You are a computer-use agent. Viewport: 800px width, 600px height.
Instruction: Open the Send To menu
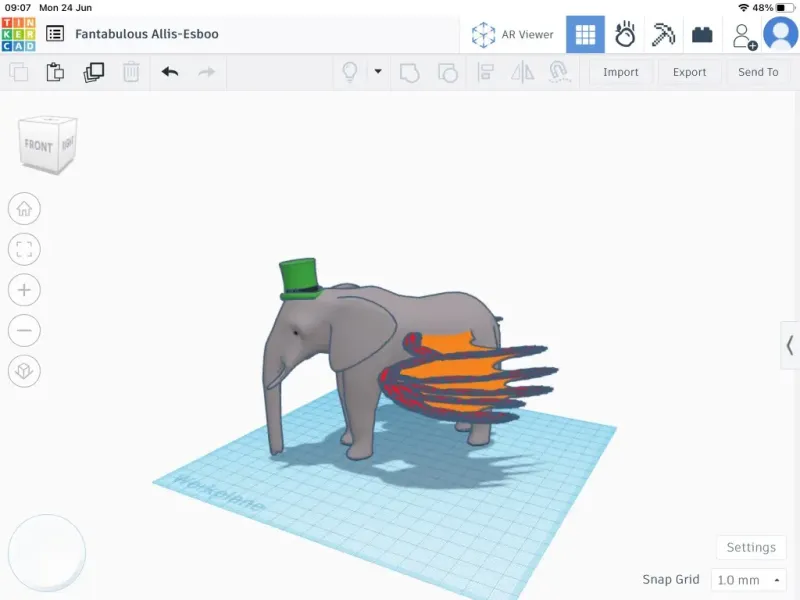click(x=758, y=72)
